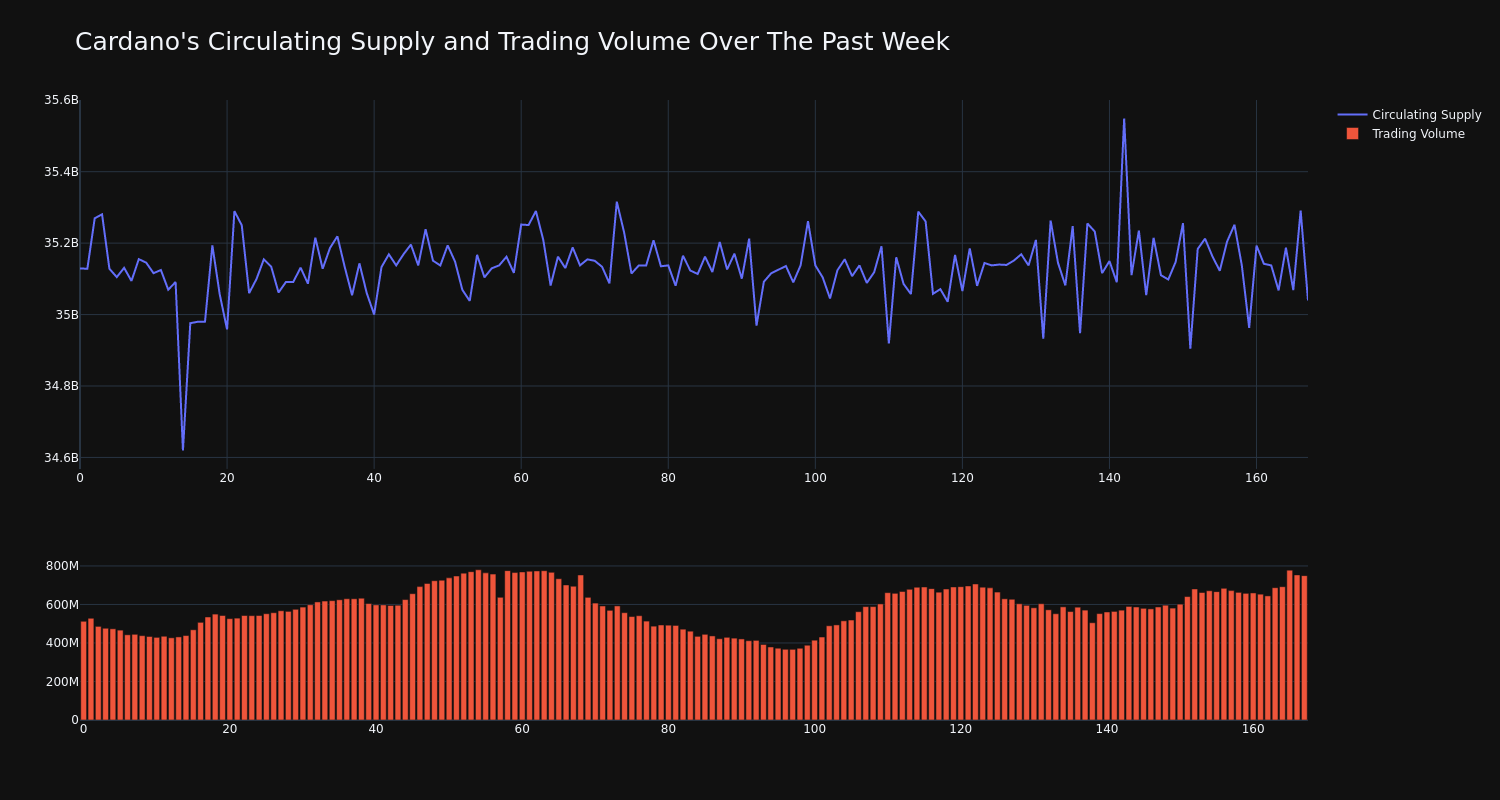Click the 35B y-axis label
Image resolution: width=1500 pixels, height=800 pixels.
tap(67, 315)
